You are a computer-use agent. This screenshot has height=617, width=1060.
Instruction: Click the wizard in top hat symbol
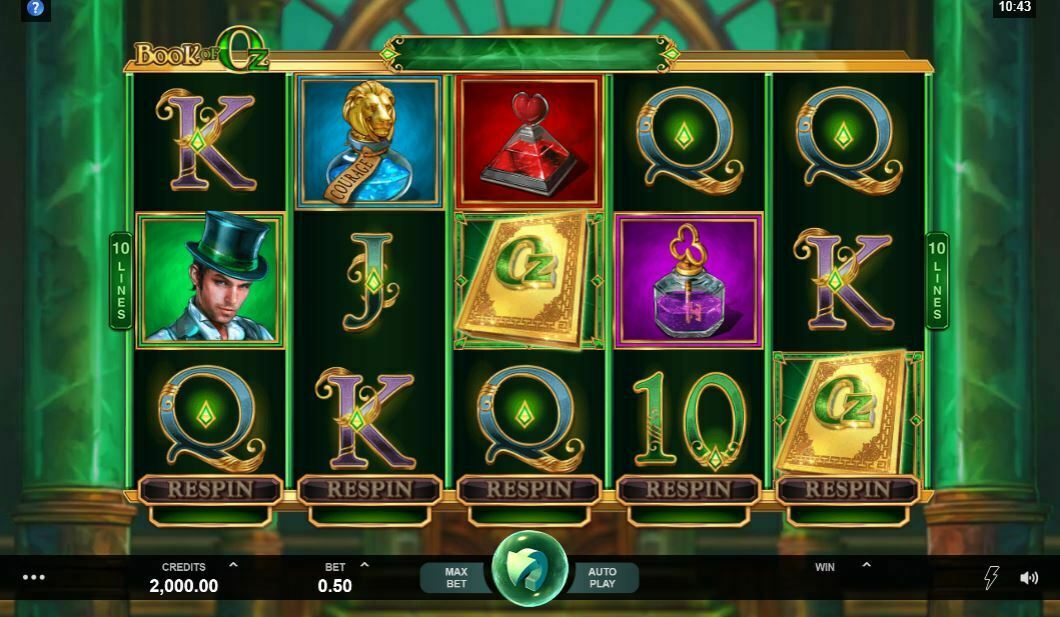(x=210, y=280)
